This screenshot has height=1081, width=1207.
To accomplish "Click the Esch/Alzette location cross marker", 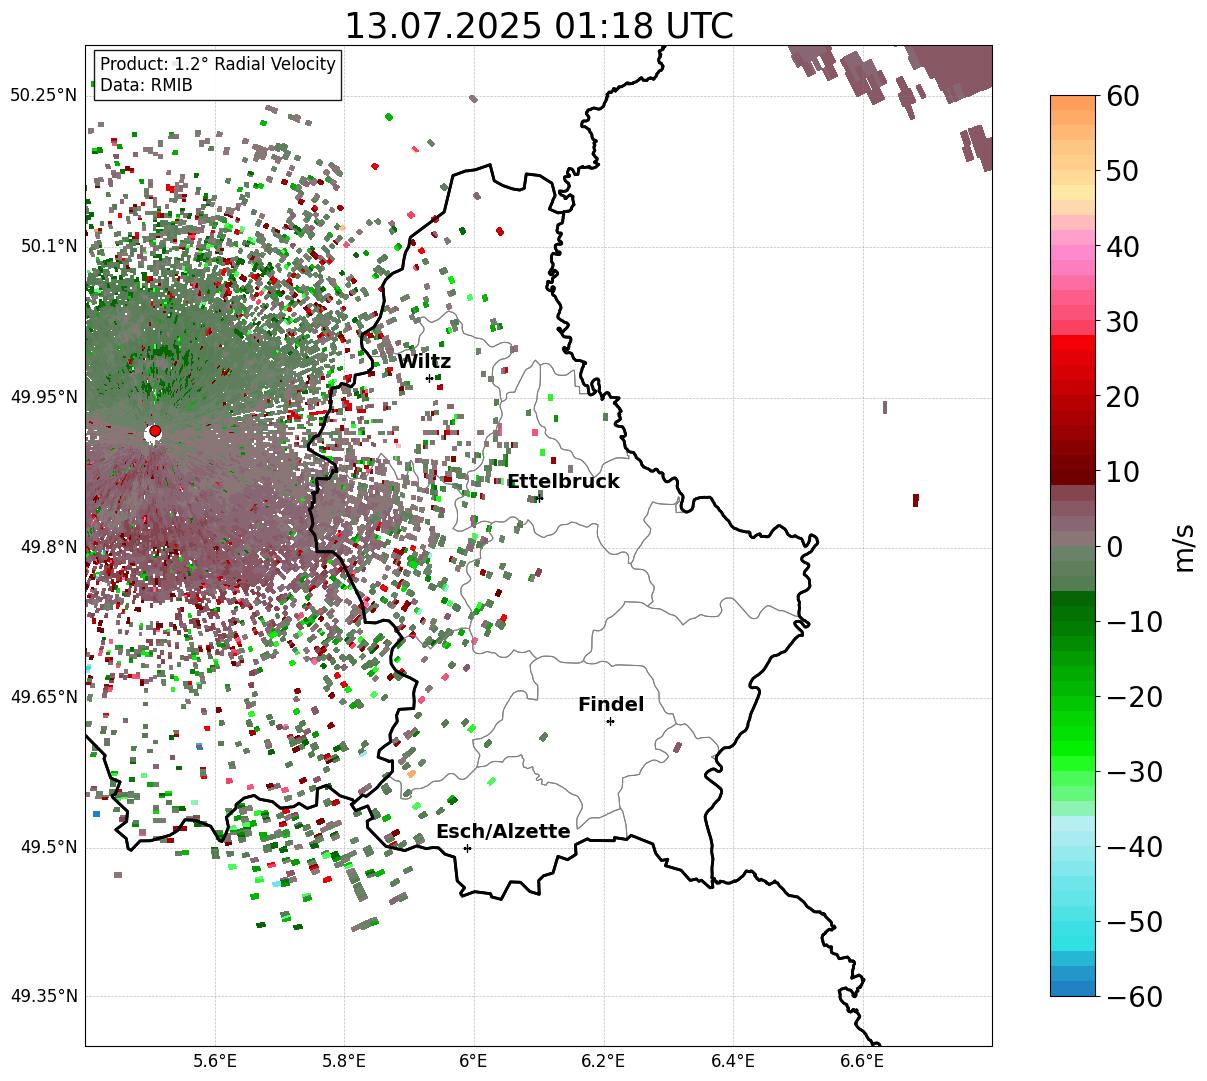I will click(x=467, y=848).
